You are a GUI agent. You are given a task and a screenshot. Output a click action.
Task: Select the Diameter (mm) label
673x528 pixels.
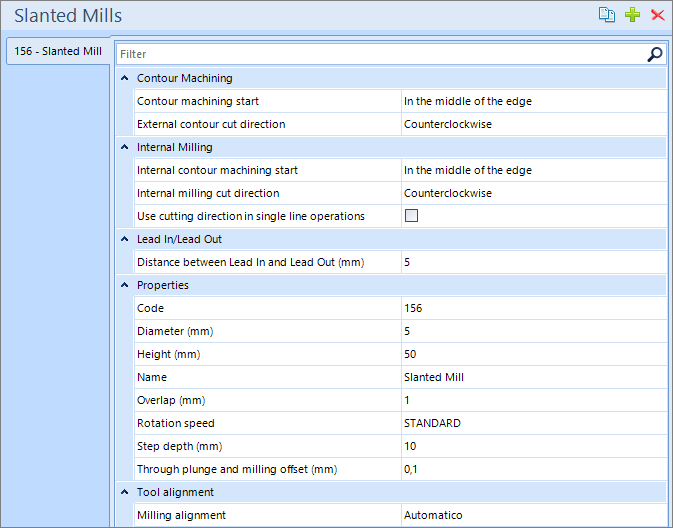(x=175, y=331)
